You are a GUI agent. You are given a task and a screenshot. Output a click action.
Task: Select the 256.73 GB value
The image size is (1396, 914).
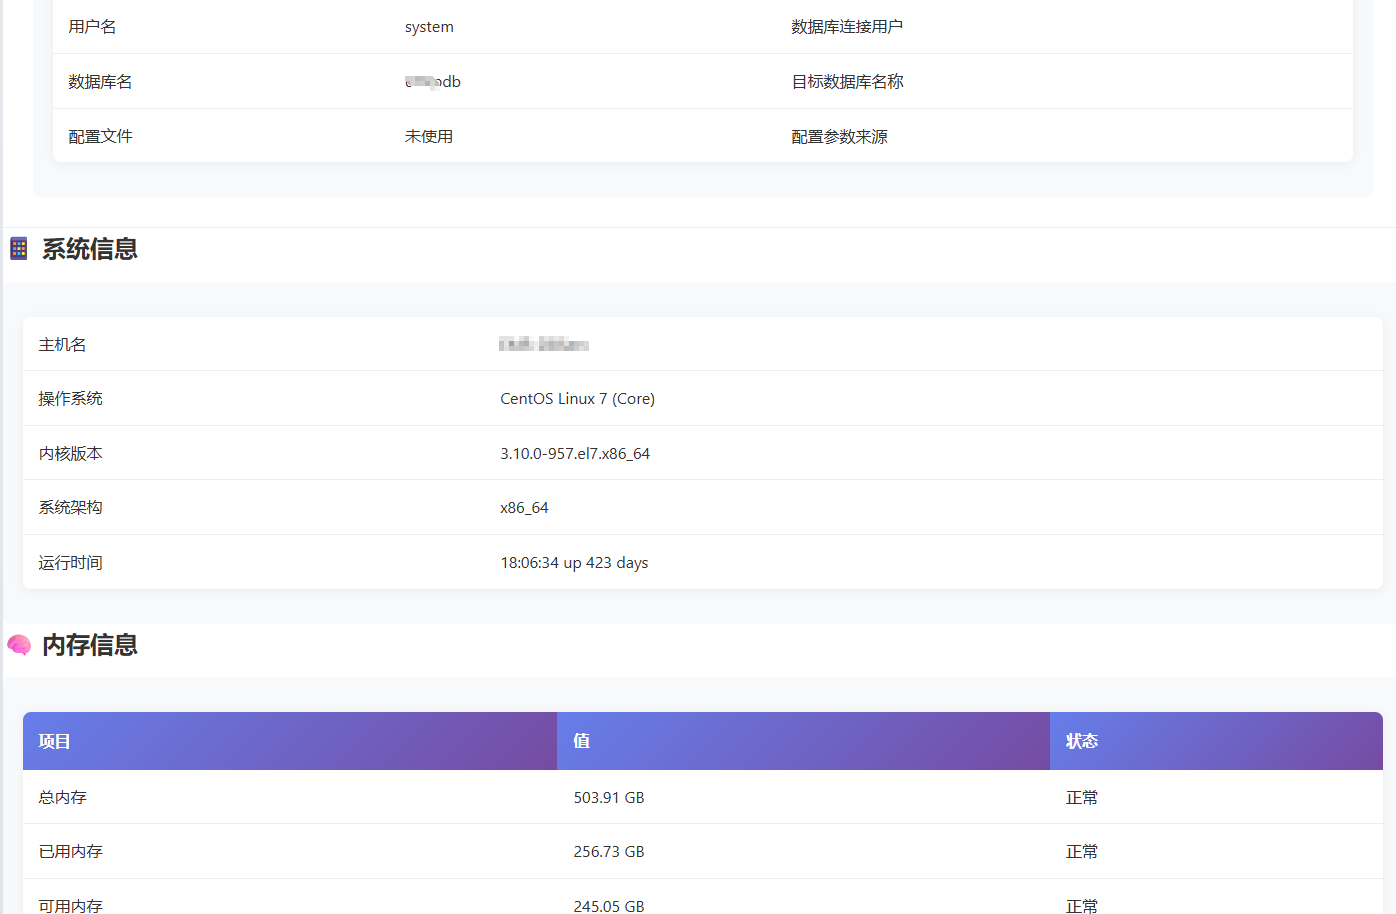click(609, 852)
